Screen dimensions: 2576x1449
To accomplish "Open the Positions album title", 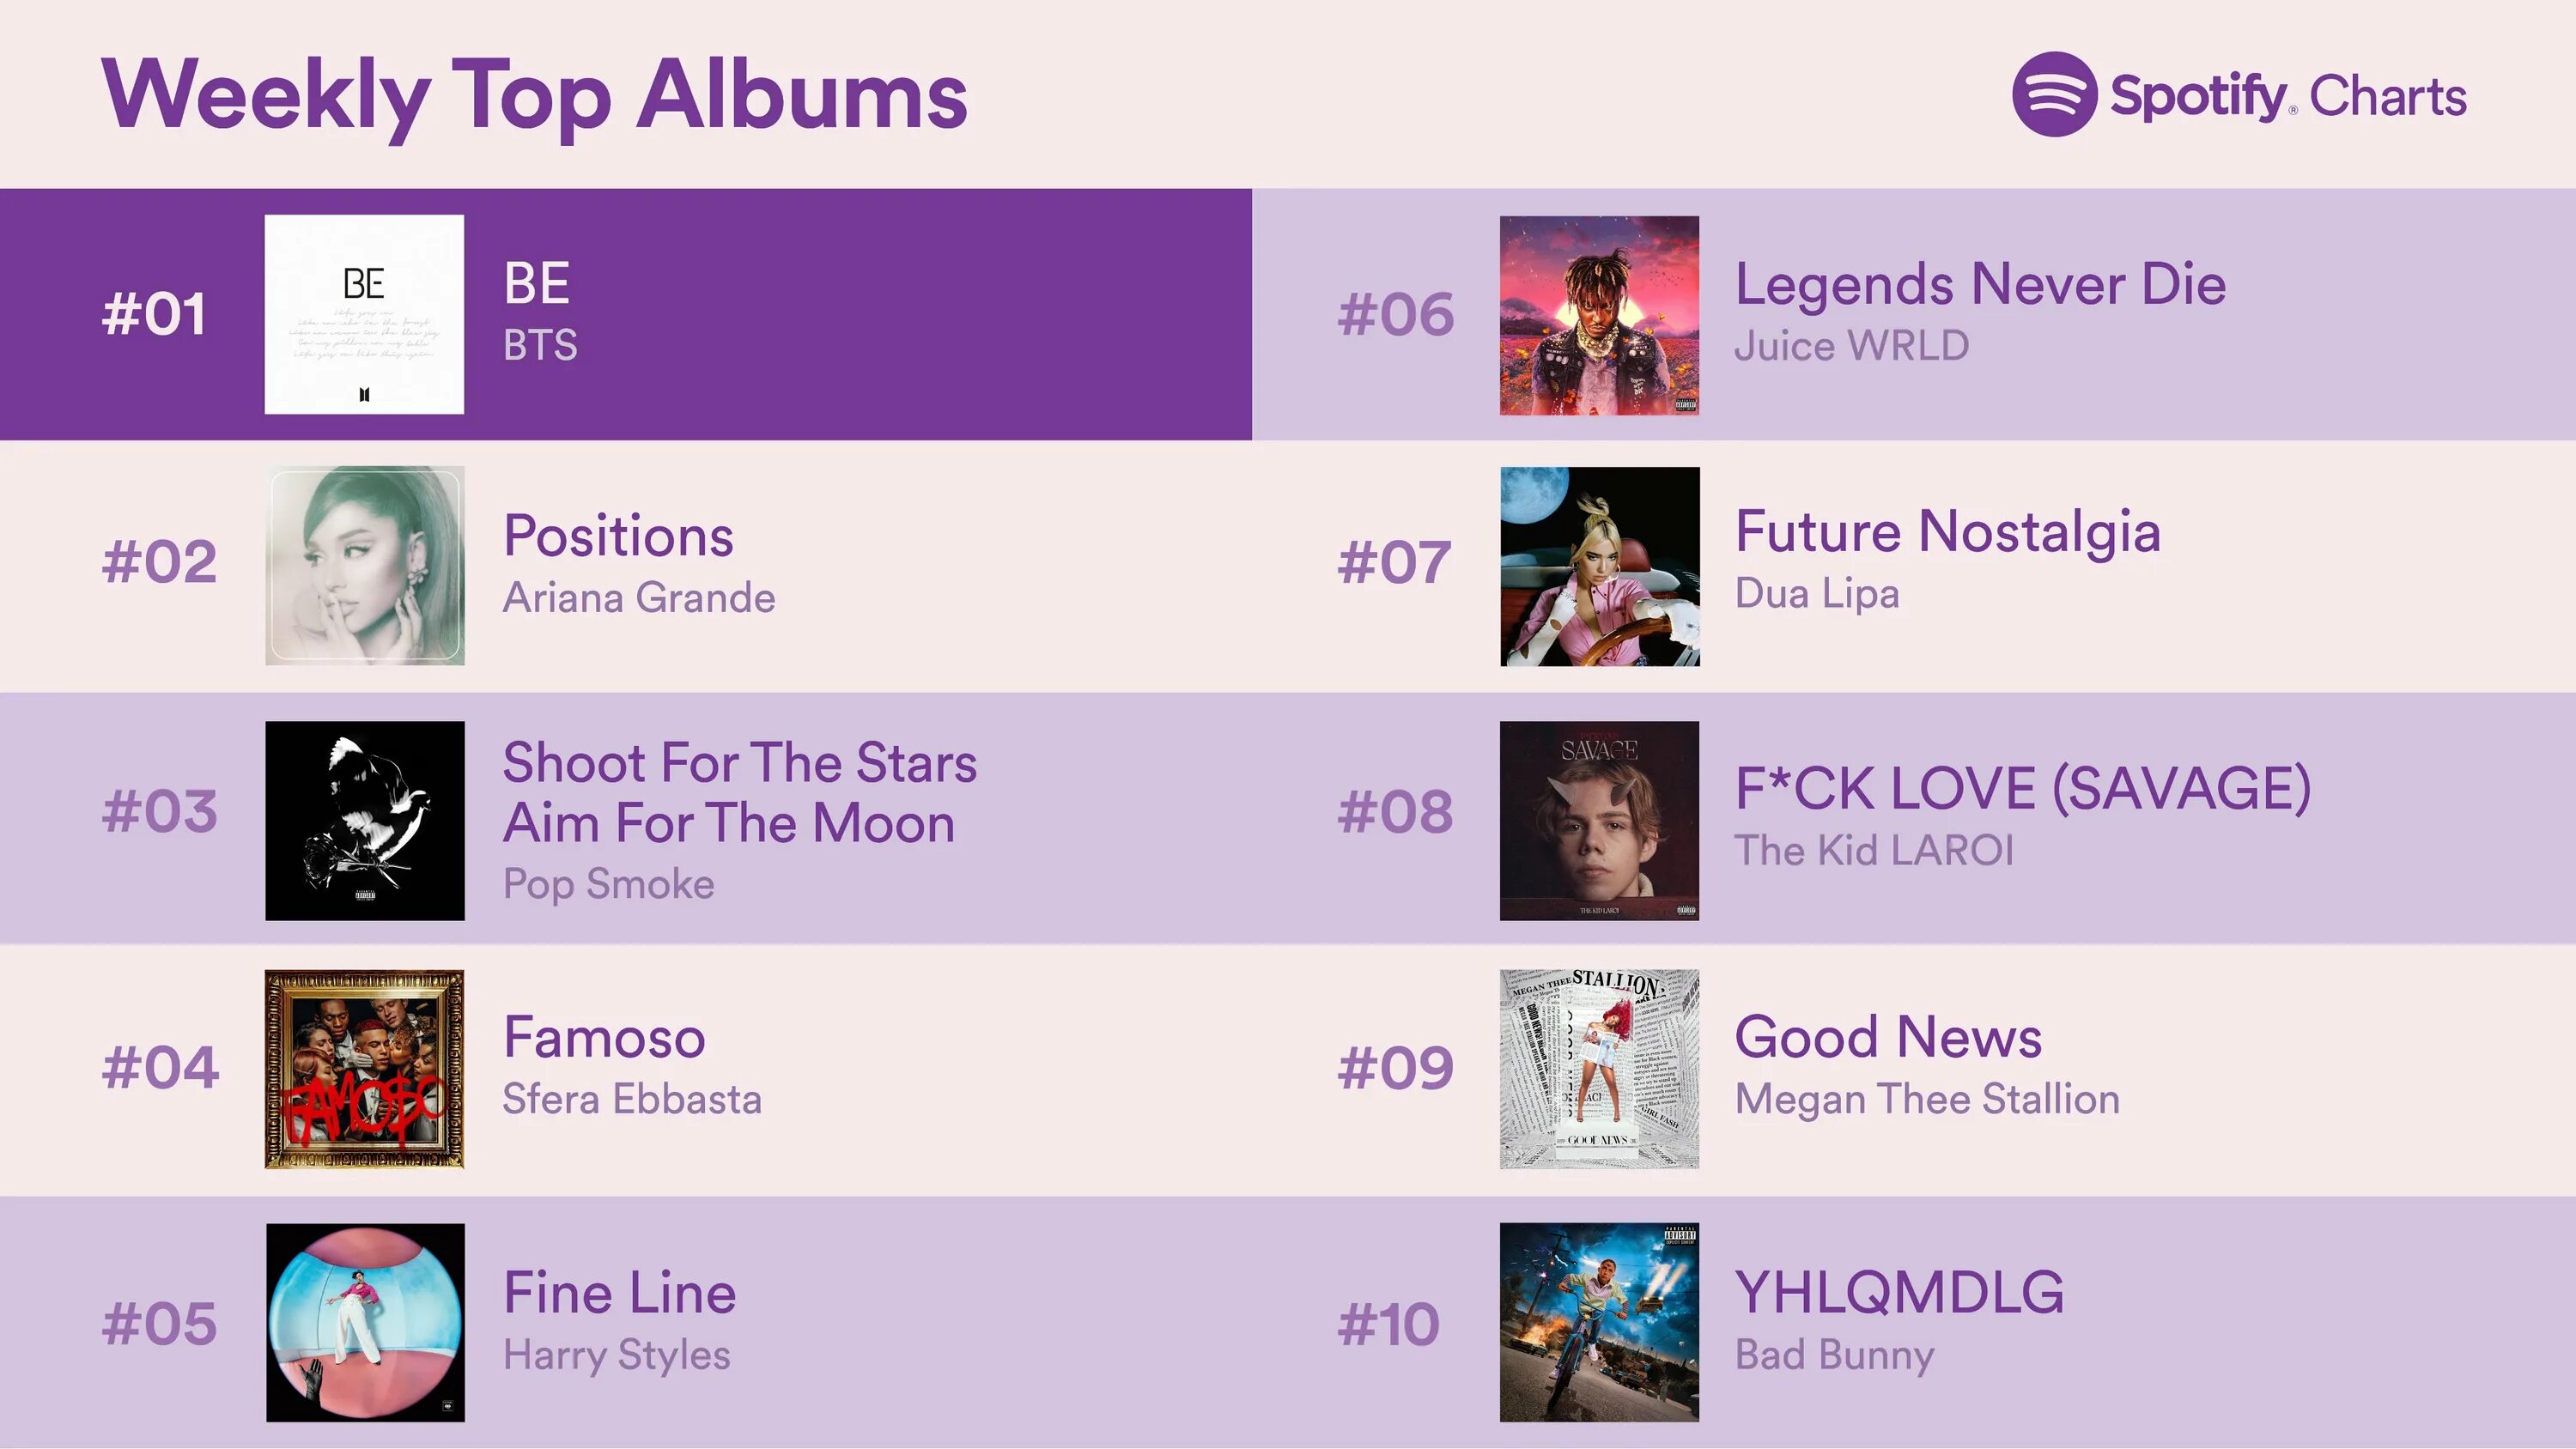I will tap(618, 536).
